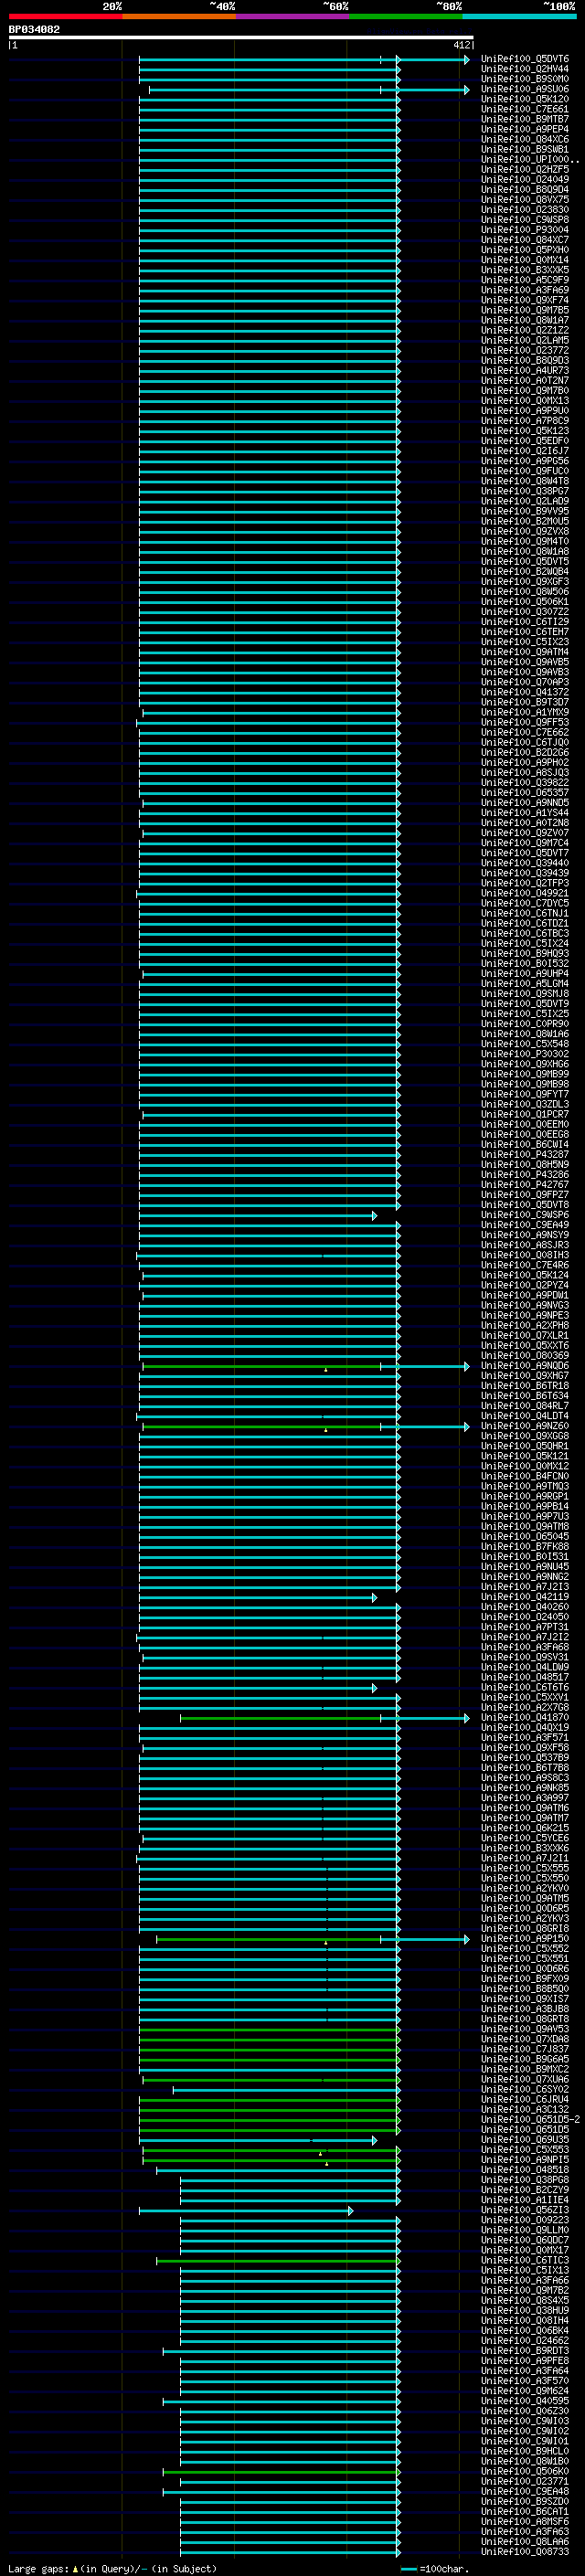The image size is (585, 2576).
Task: Select the UniRef100_O80369 label
Action: (x=525, y=1356)
